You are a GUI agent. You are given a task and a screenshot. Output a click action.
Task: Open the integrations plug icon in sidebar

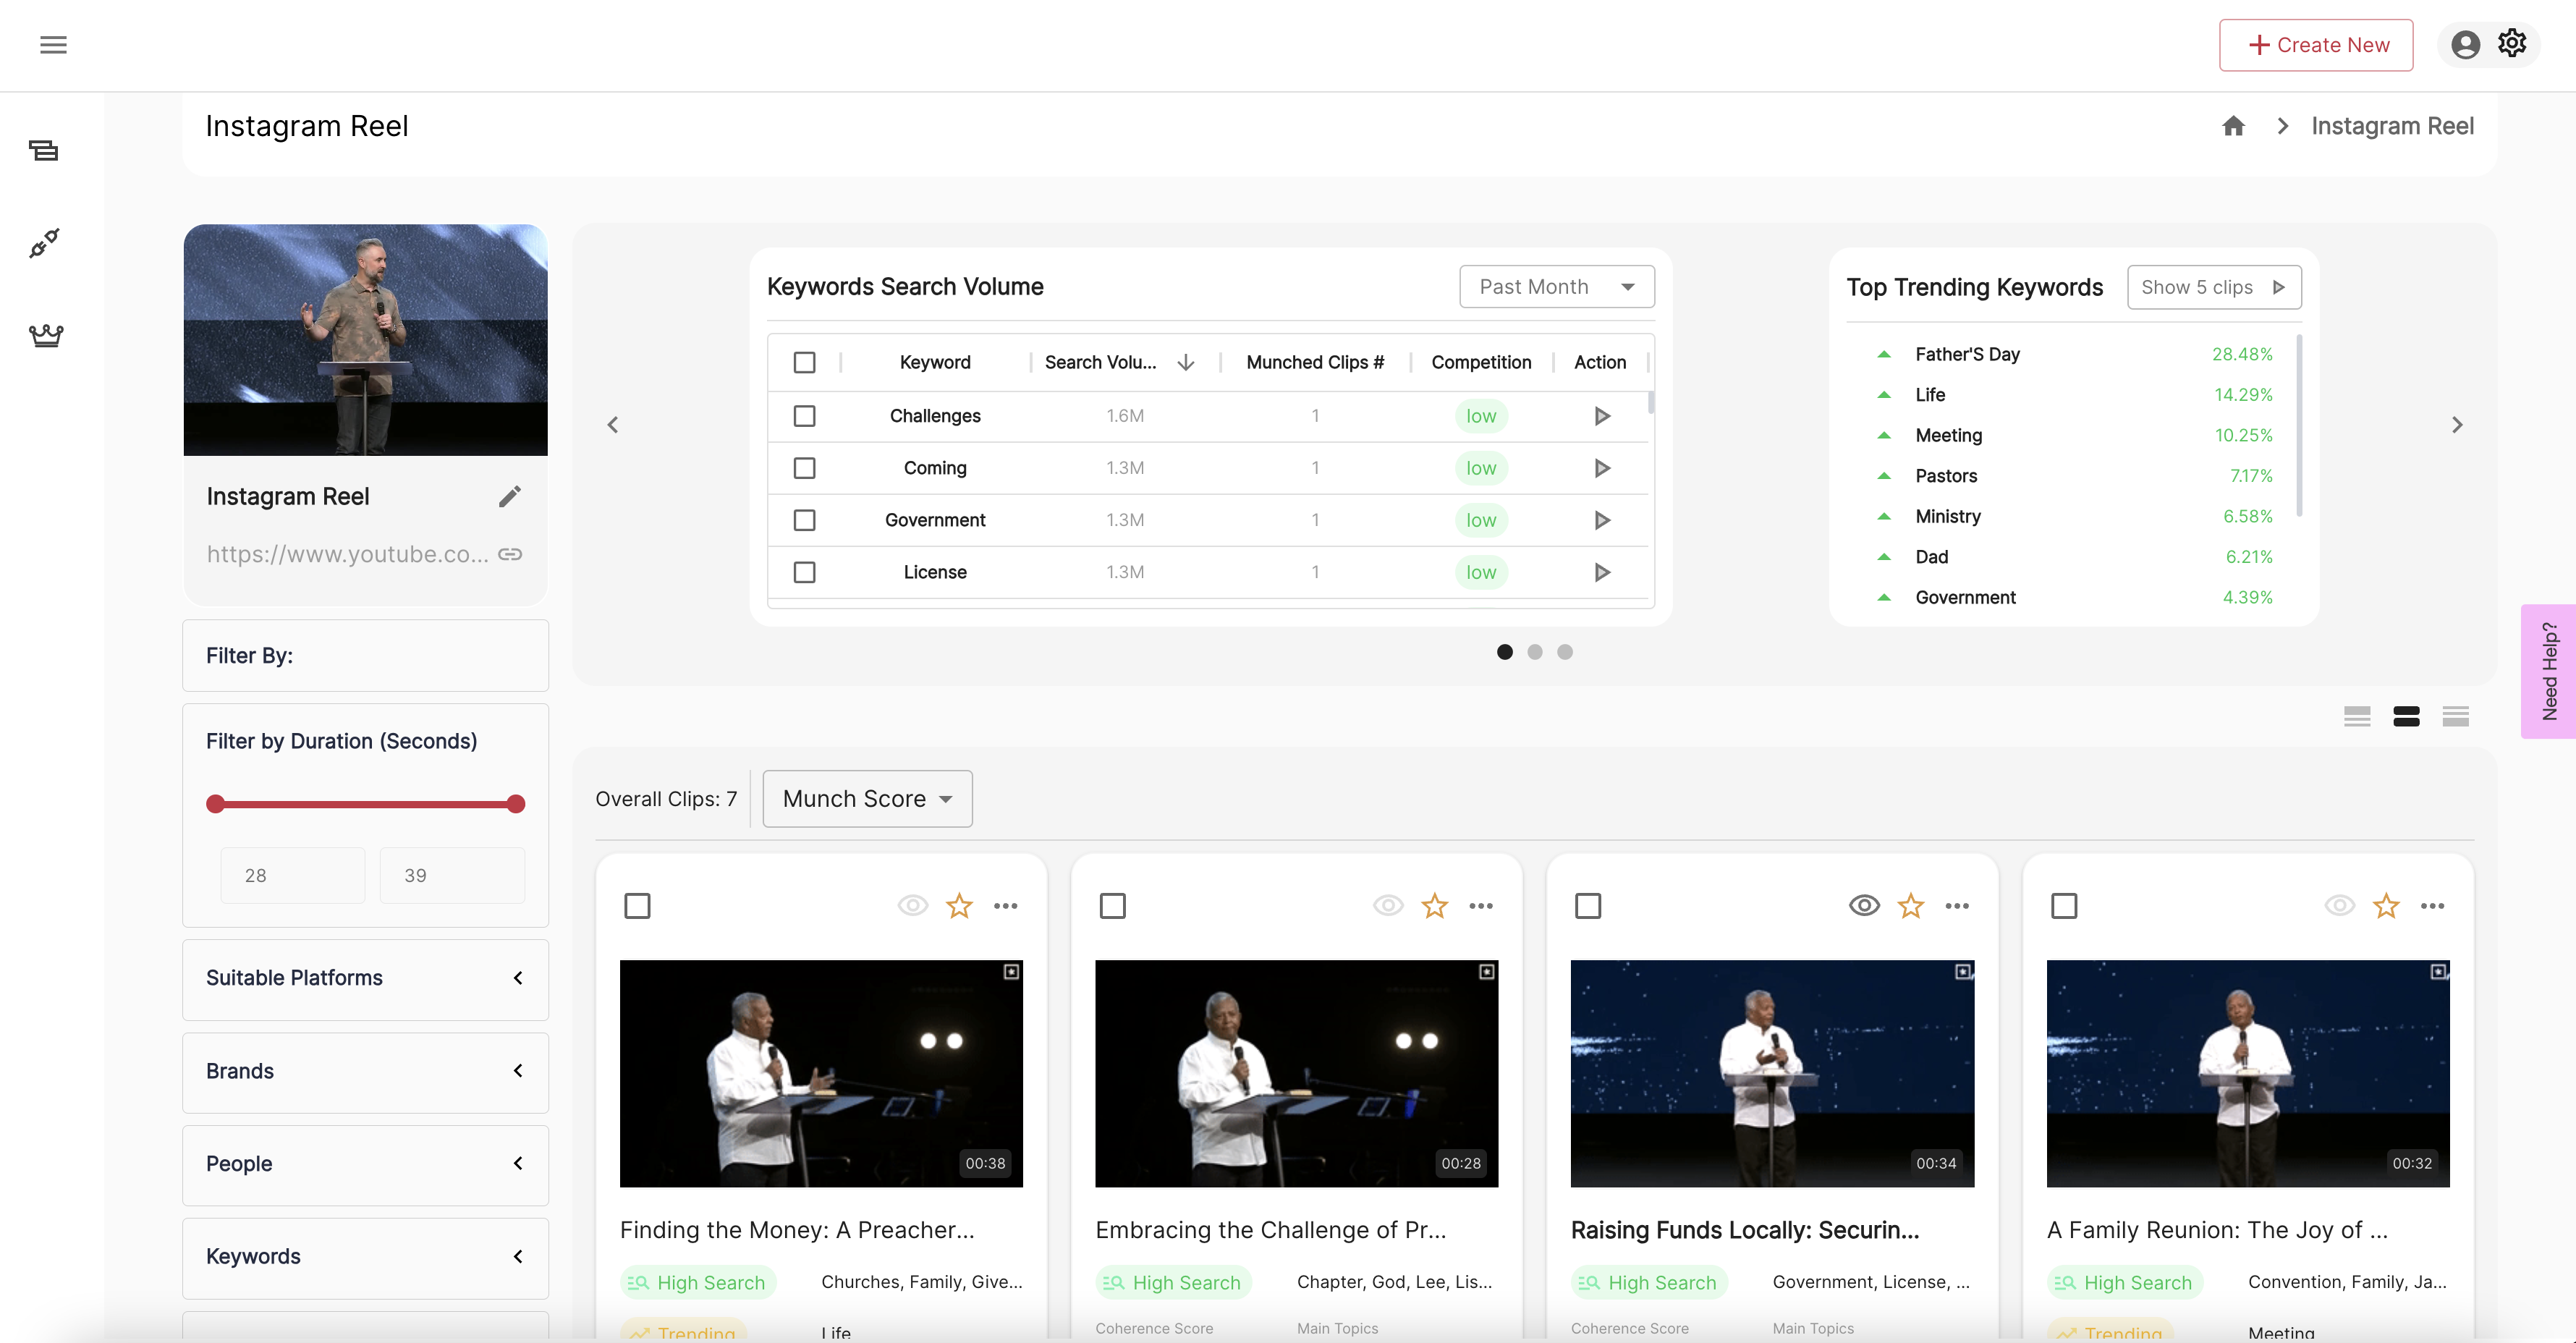pos(44,243)
